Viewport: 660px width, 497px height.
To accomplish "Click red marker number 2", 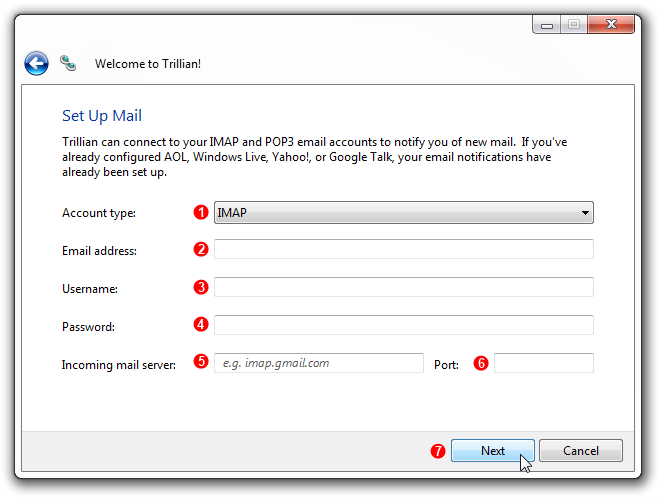I will pyautogui.click(x=201, y=249).
